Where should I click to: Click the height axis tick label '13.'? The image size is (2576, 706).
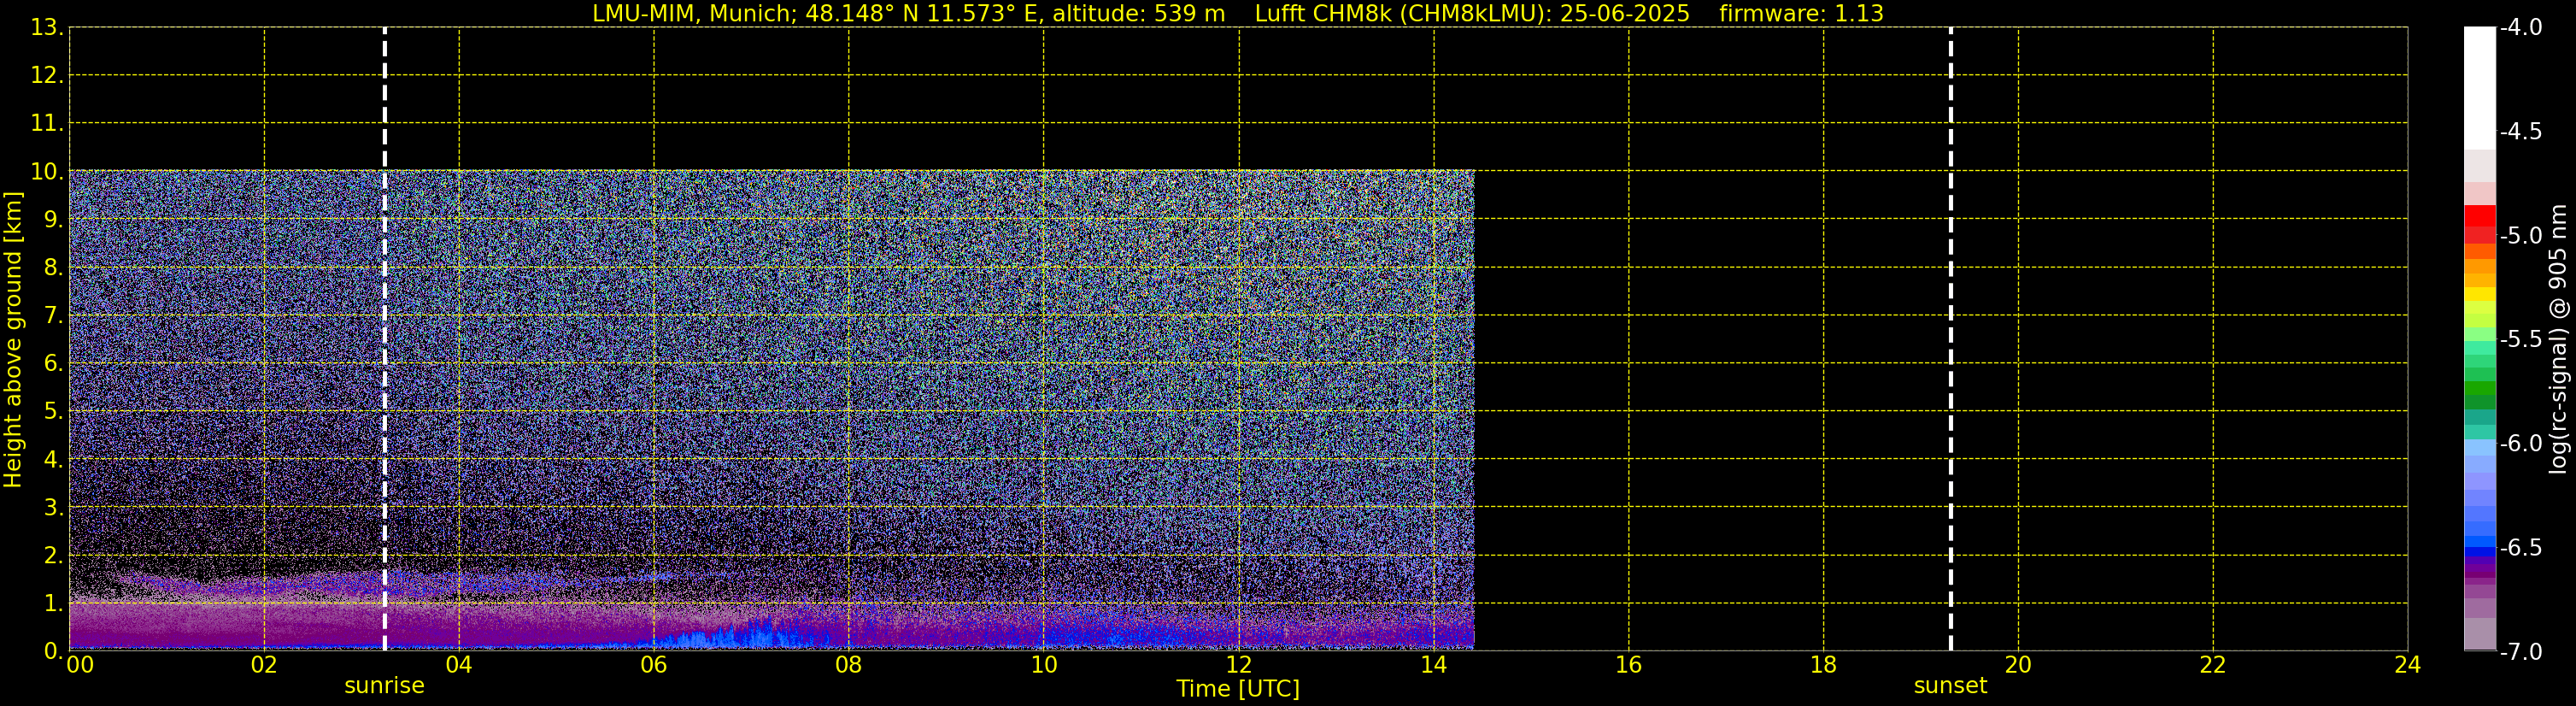pos(46,27)
